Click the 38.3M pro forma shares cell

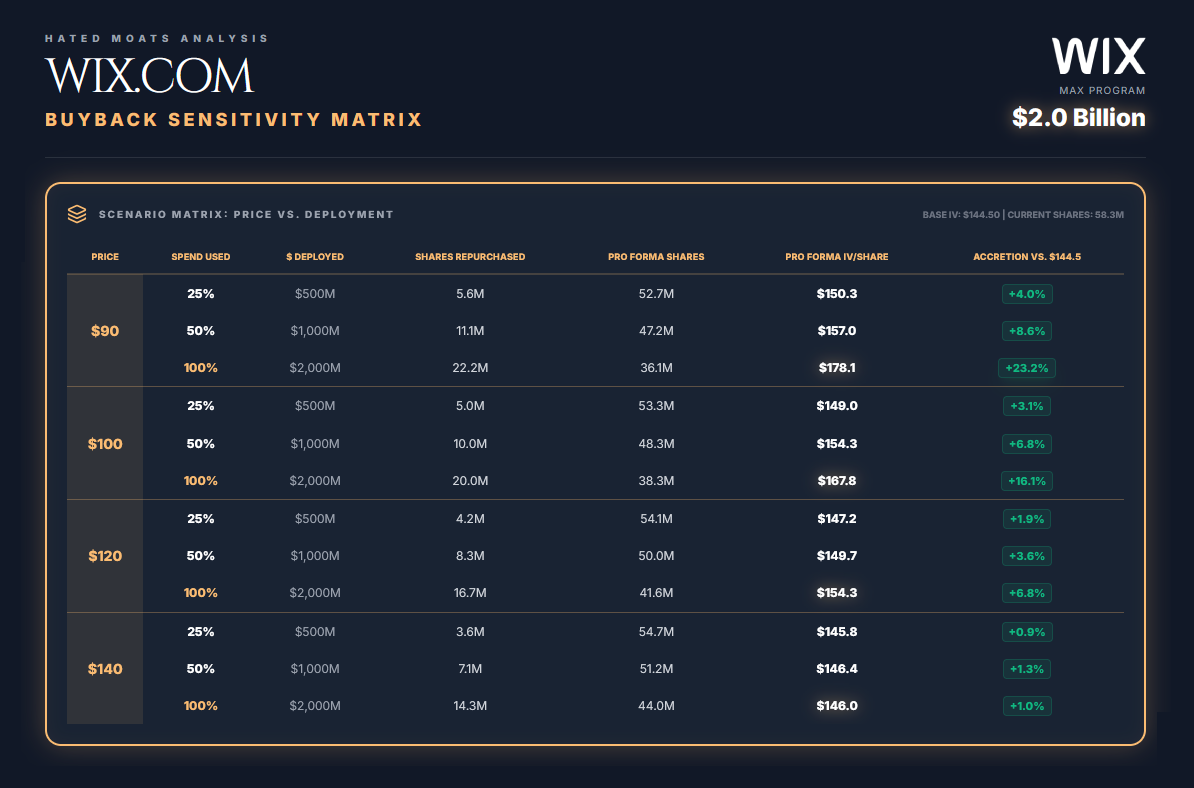click(x=656, y=480)
